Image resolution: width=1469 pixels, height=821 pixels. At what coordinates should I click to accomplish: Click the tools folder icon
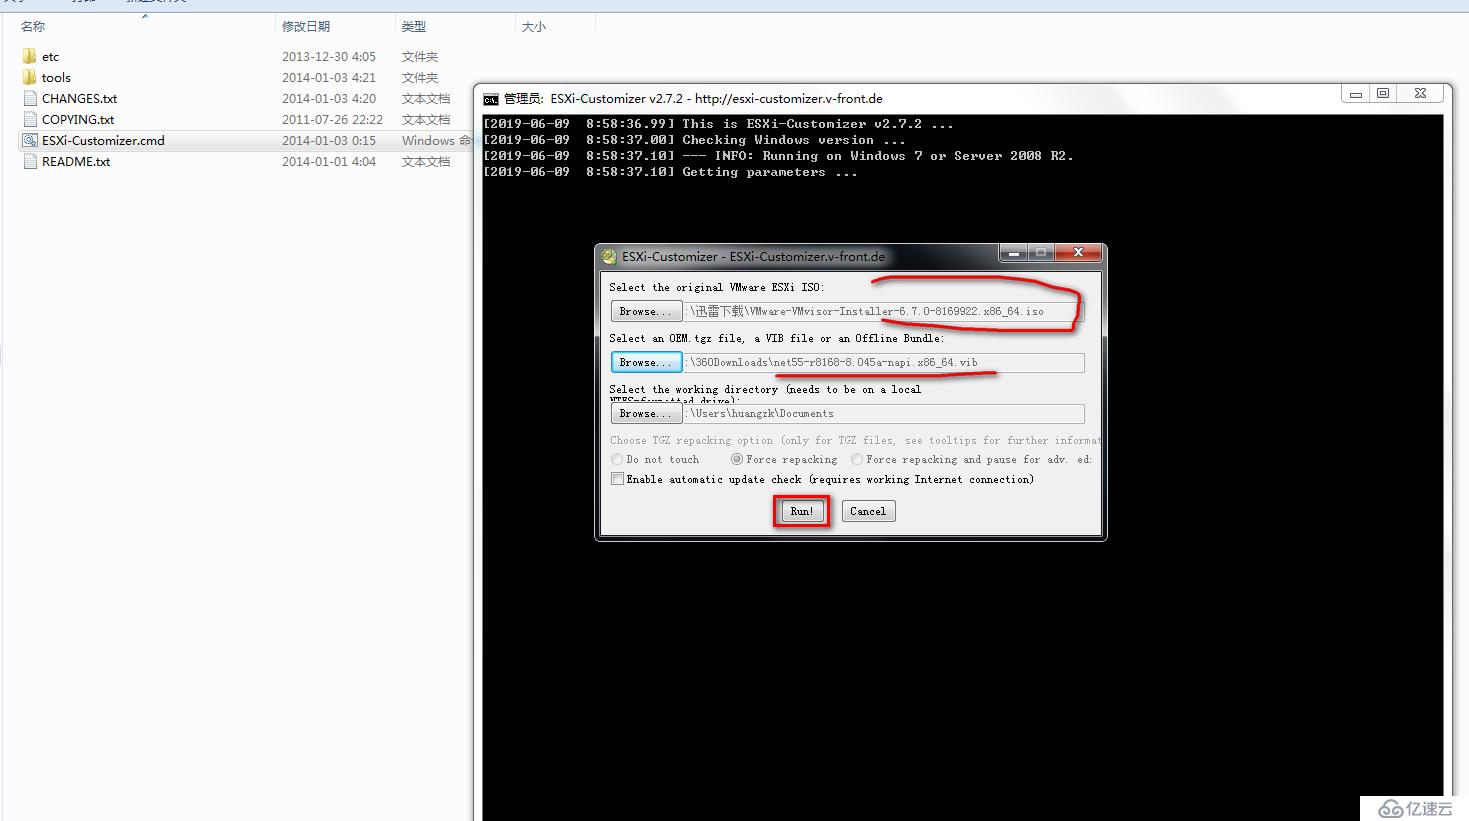click(30, 77)
